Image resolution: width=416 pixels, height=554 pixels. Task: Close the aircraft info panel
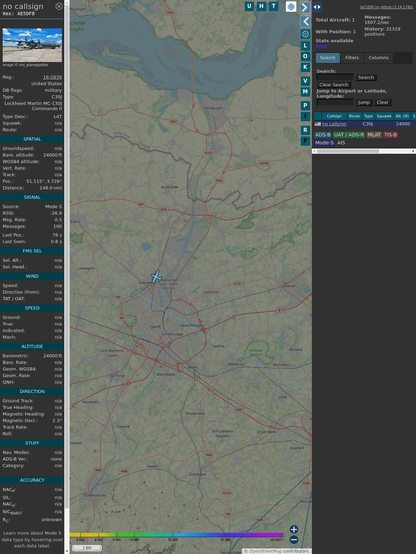tap(59, 6)
